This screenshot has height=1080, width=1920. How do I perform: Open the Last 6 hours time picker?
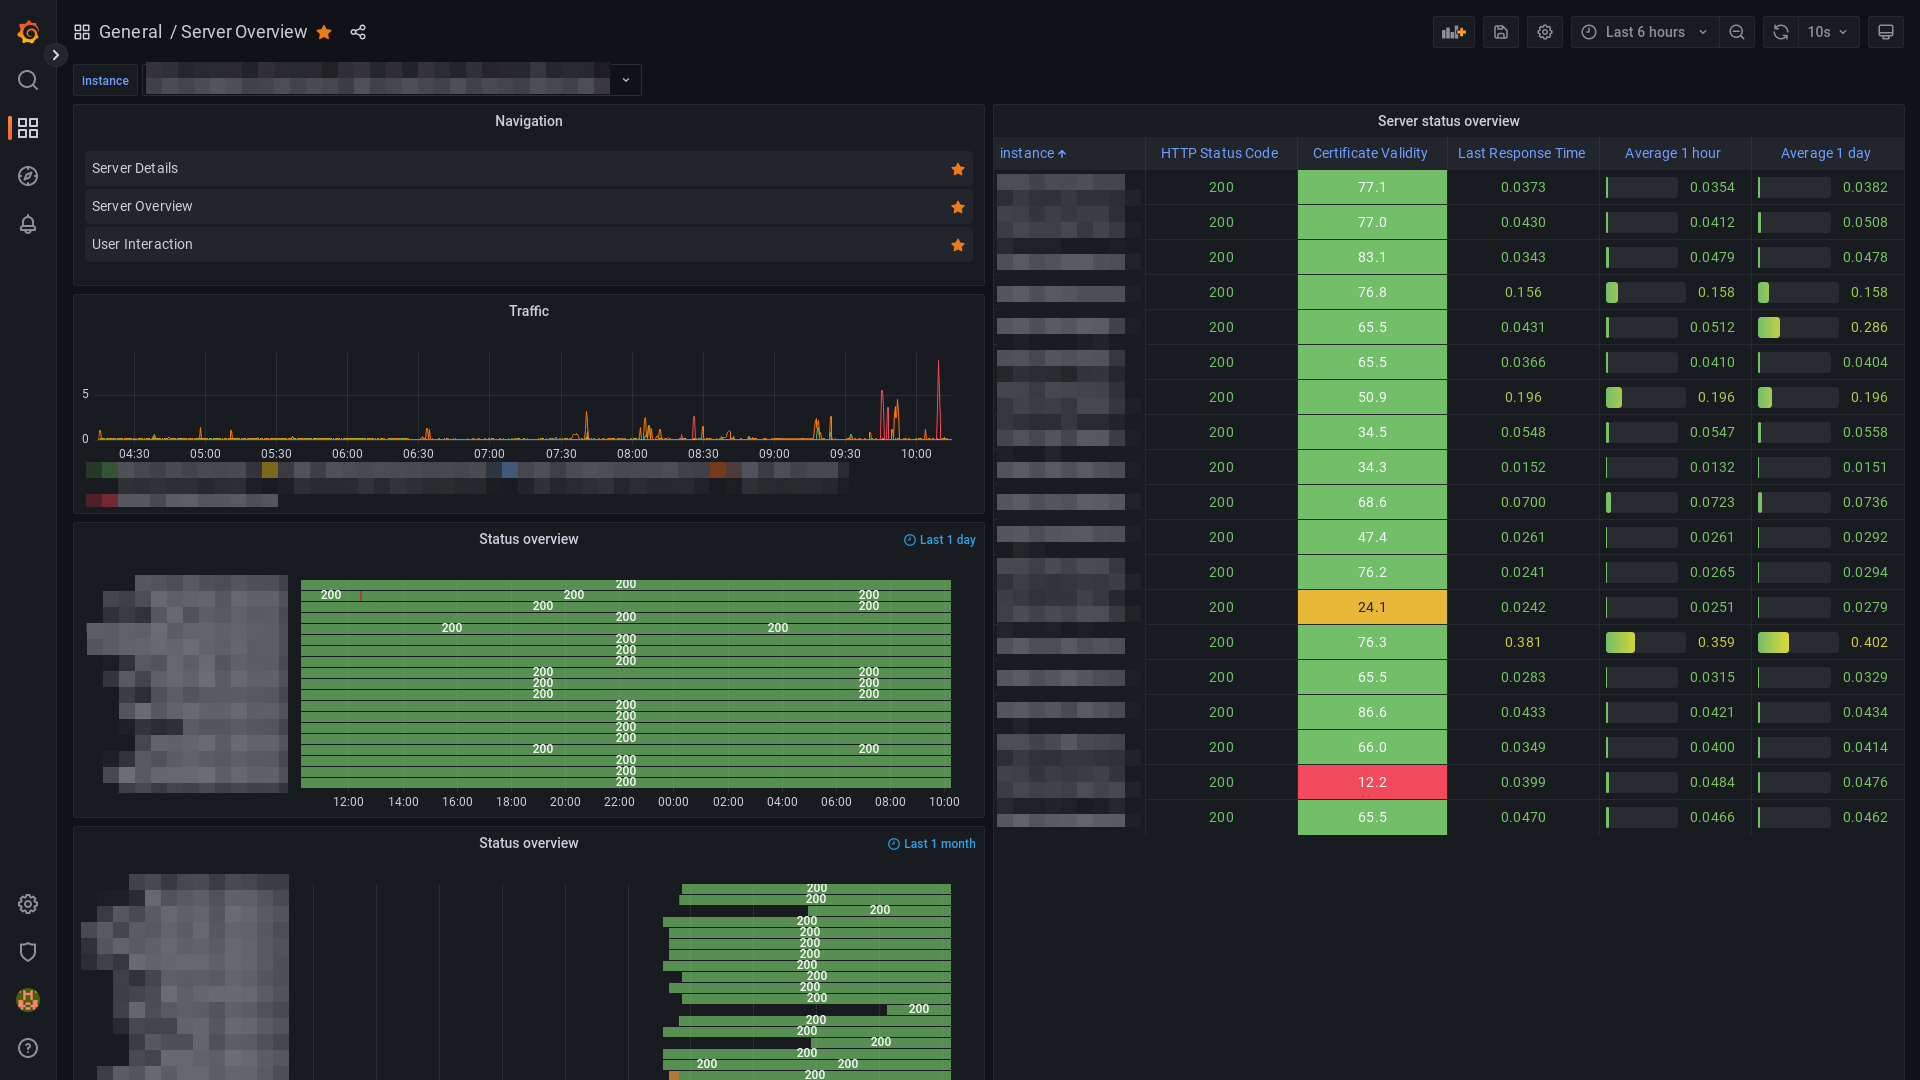[x=1644, y=32]
